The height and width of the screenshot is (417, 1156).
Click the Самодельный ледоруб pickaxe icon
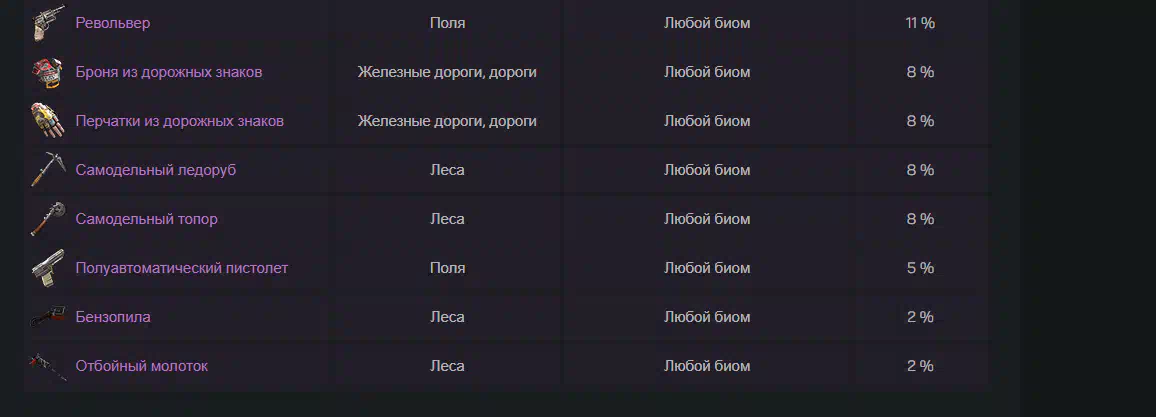point(49,170)
